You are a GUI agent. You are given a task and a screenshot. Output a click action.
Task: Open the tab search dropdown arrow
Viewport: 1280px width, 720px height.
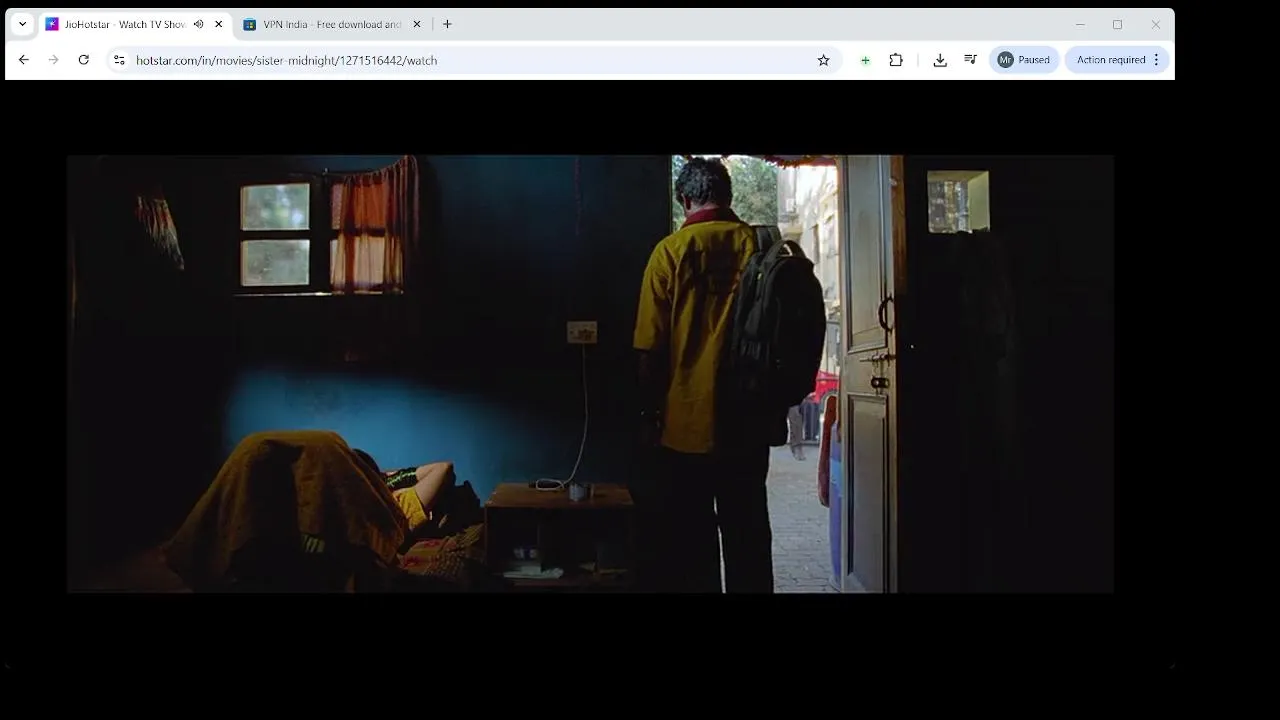click(22, 24)
